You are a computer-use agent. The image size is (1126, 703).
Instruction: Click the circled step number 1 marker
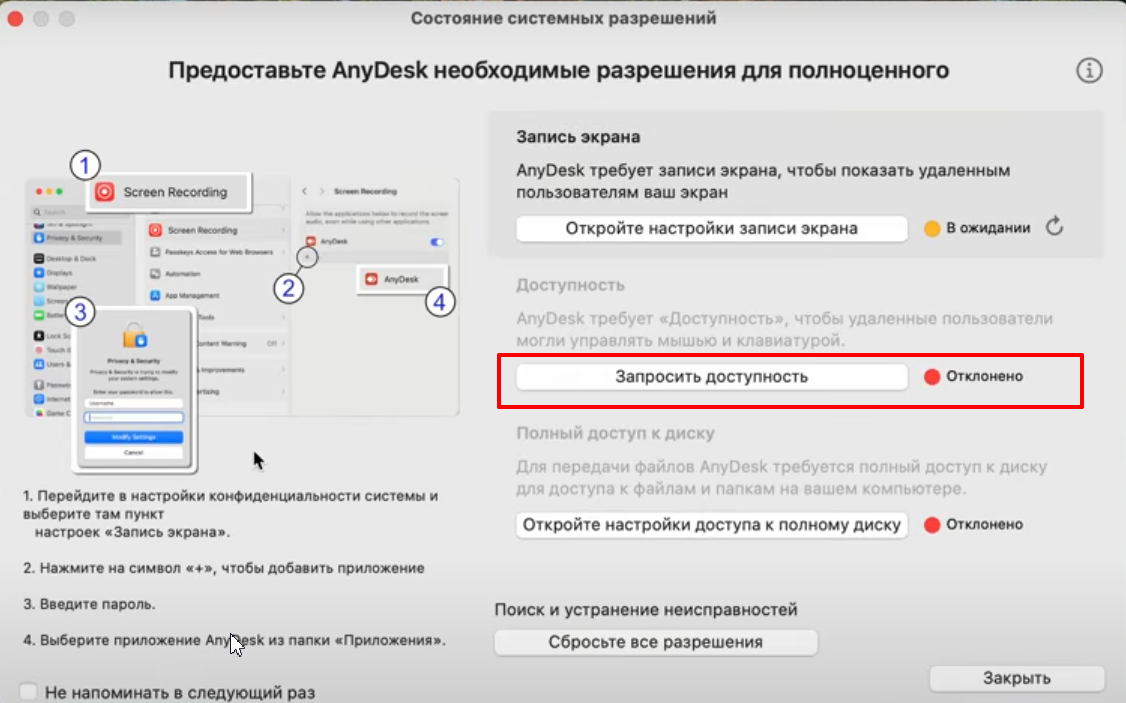pos(86,164)
